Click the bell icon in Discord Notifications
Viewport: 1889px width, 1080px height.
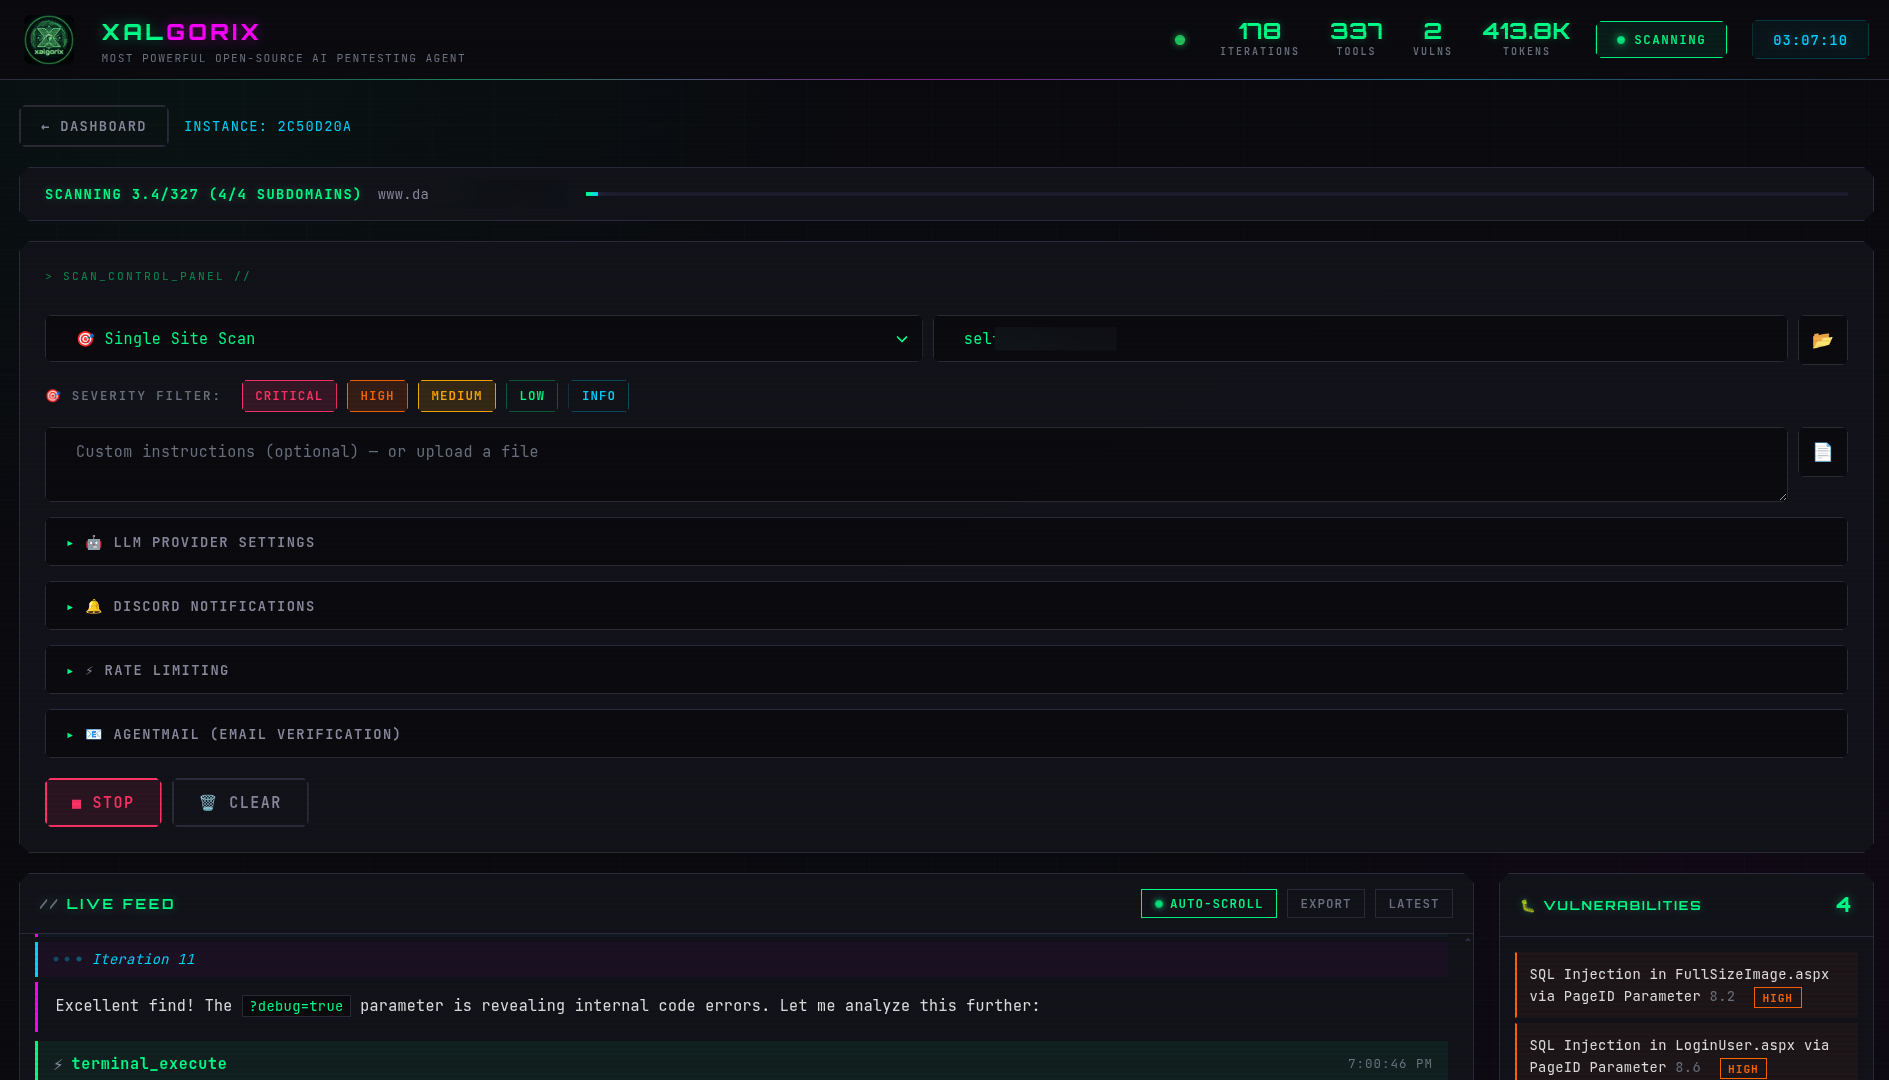pyautogui.click(x=93, y=605)
